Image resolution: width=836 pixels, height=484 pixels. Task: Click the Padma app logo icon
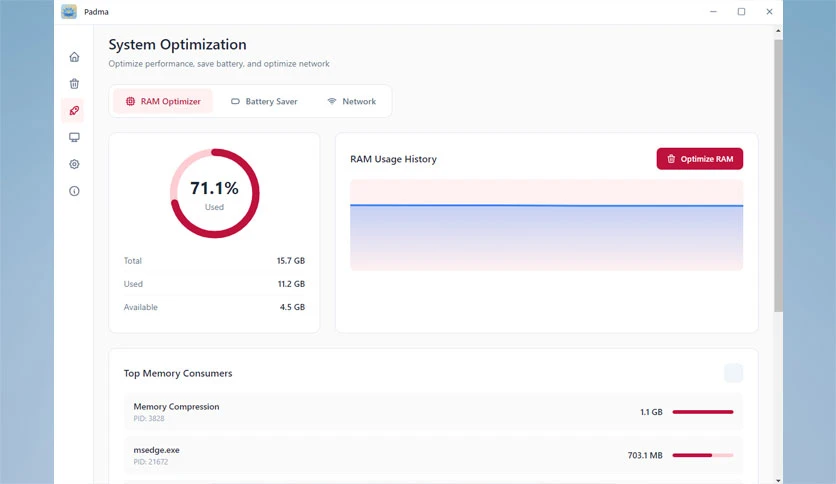click(69, 11)
